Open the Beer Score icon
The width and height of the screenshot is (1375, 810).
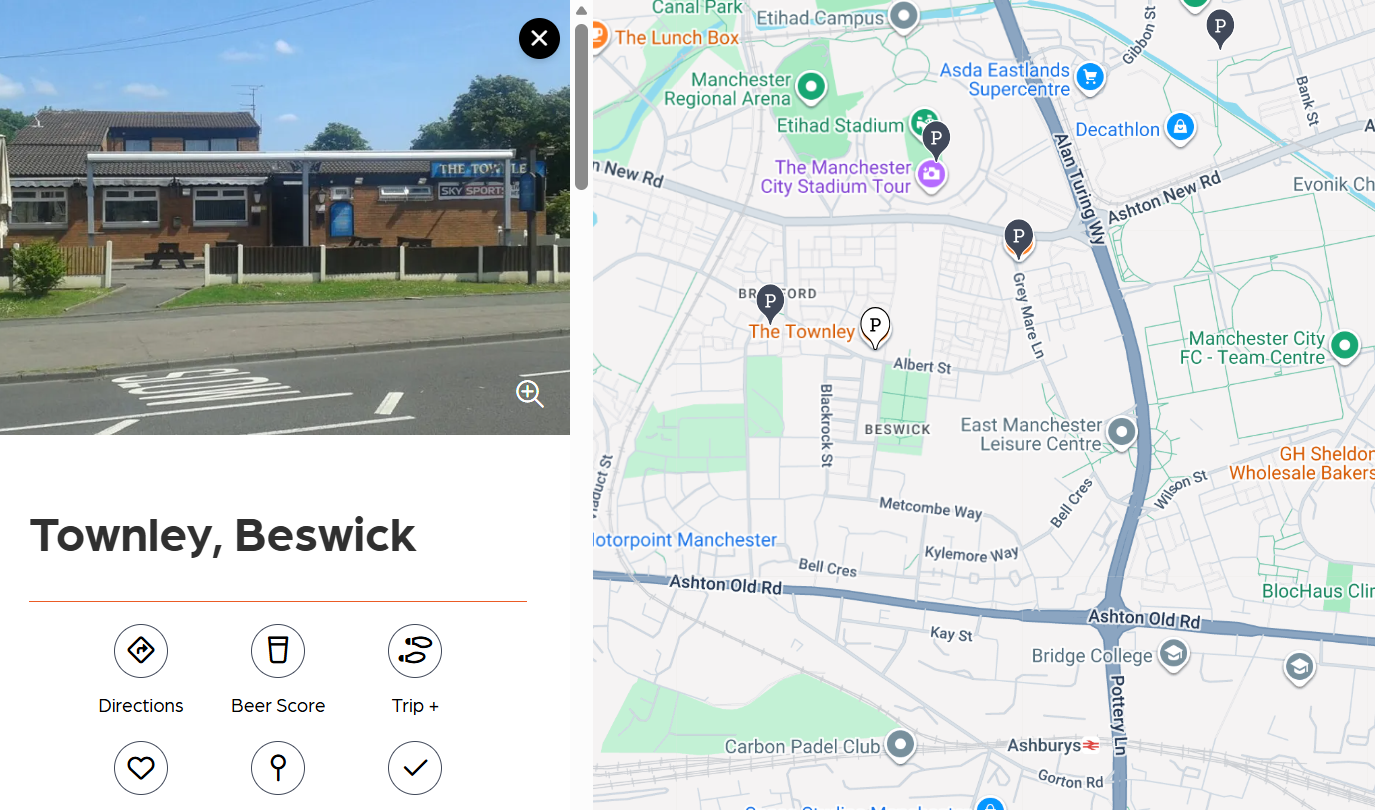(278, 652)
